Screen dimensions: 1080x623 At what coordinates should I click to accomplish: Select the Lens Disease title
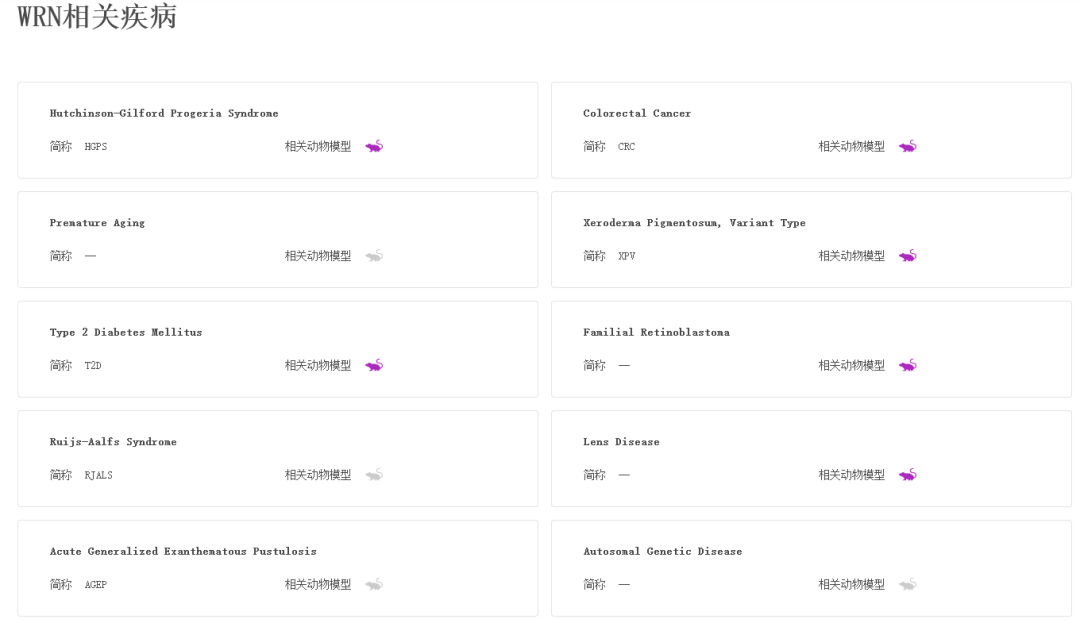pyautogui.click(x=621, y=442)
